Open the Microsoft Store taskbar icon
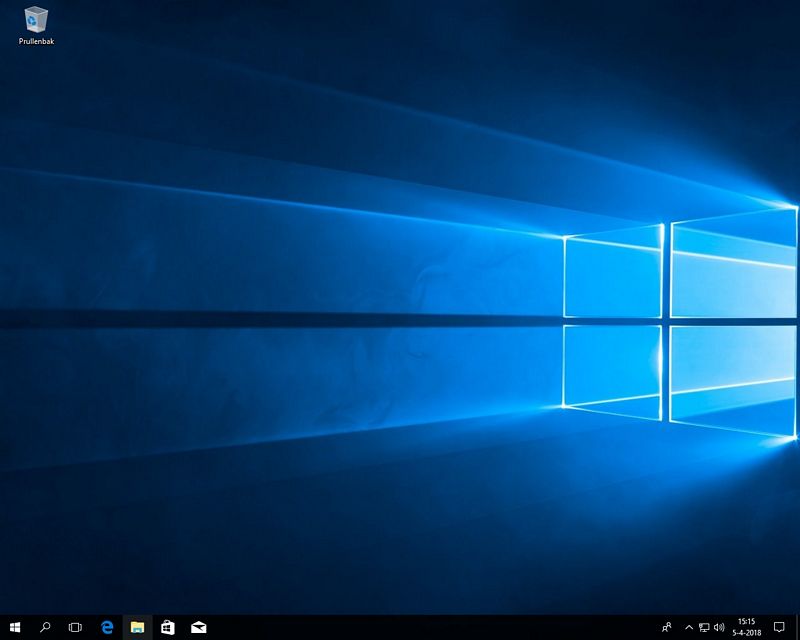The width and height of the screenshot is (800, 640). click(x=168, y=627)
